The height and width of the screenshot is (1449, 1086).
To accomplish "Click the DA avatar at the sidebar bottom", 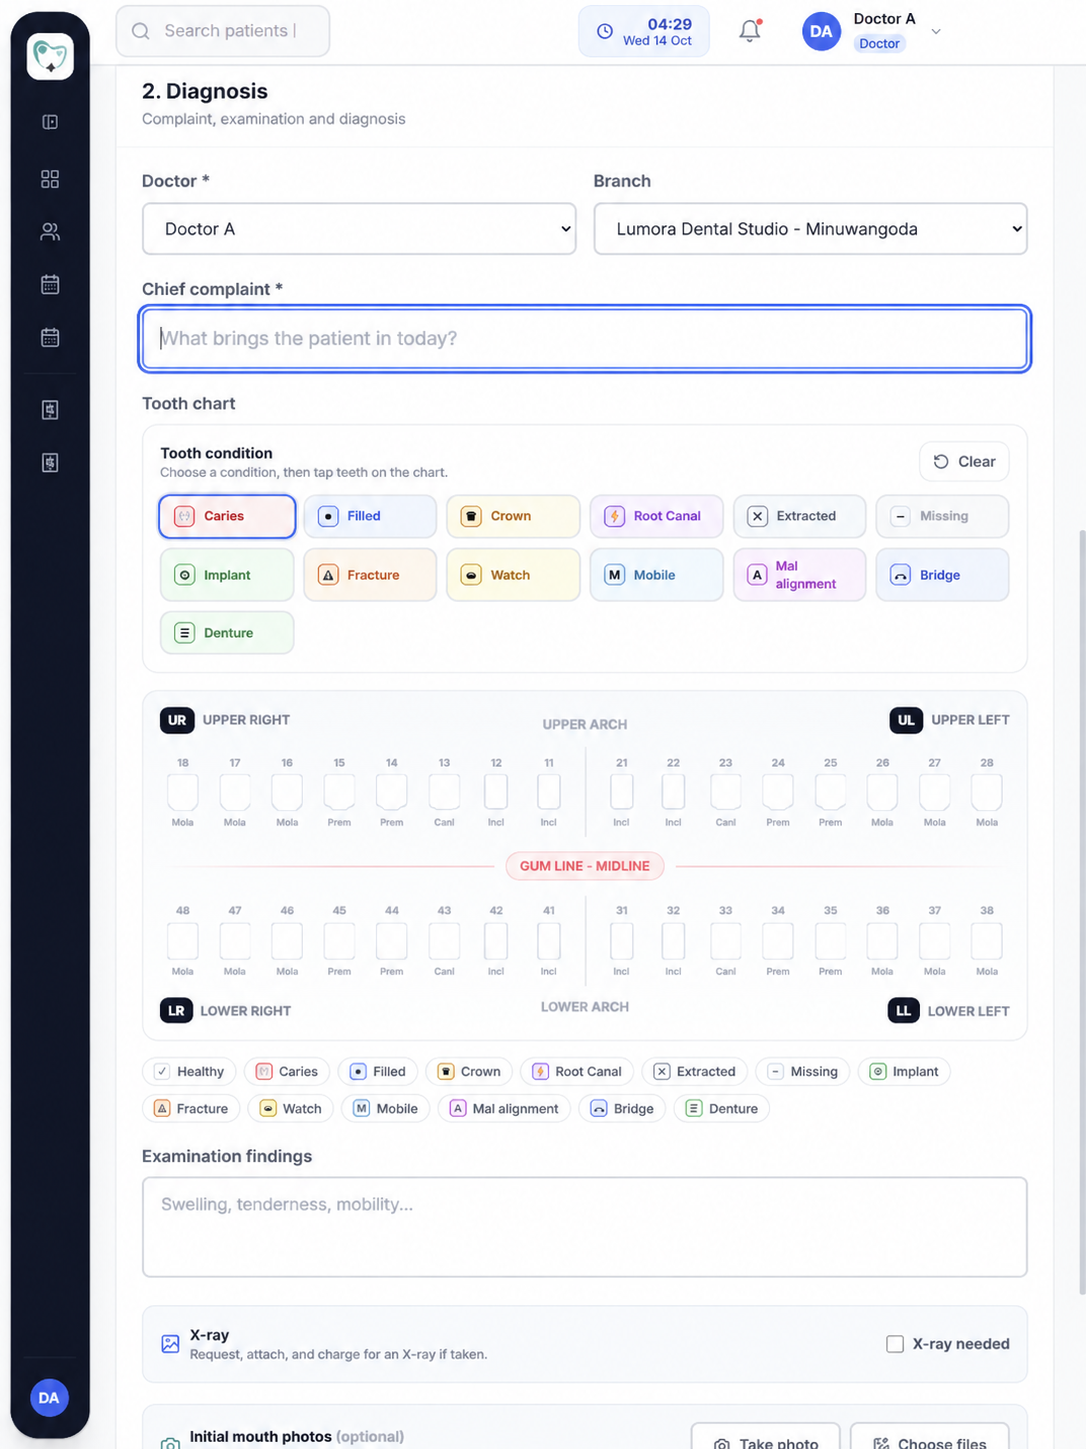I will (x=49, y=1398).
